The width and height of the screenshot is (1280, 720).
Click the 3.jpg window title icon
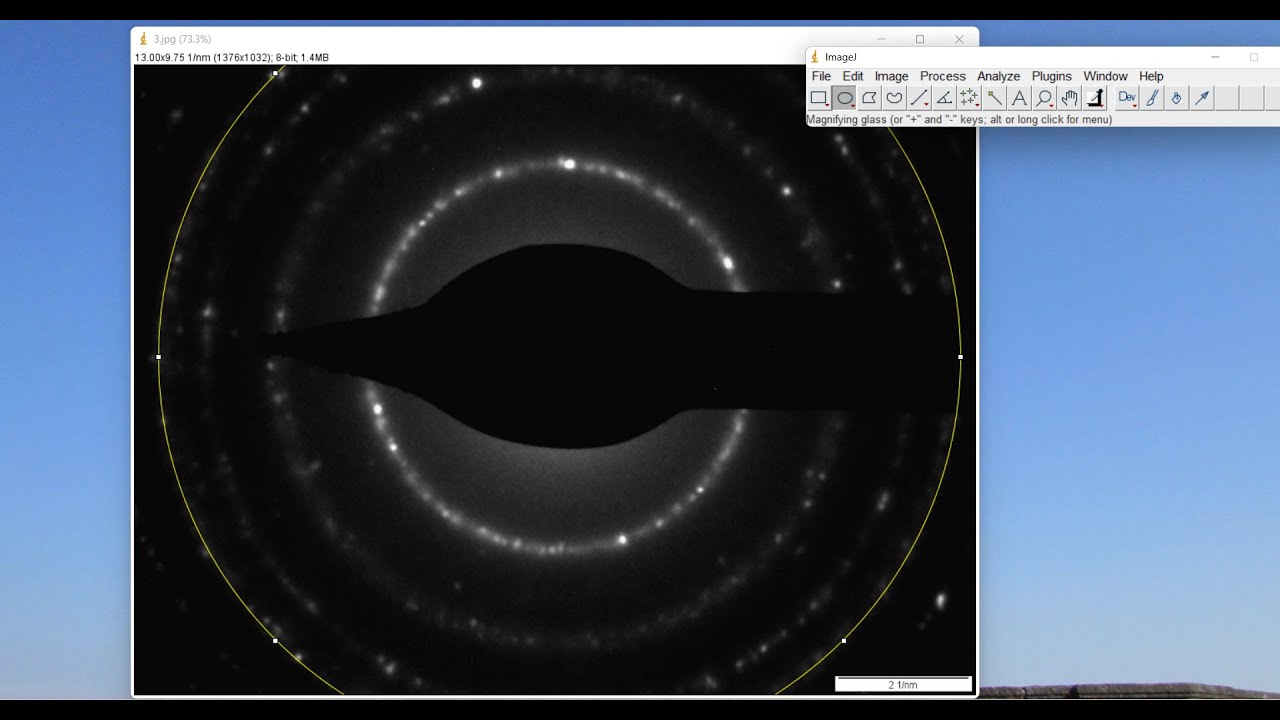(x=143, y=39)
